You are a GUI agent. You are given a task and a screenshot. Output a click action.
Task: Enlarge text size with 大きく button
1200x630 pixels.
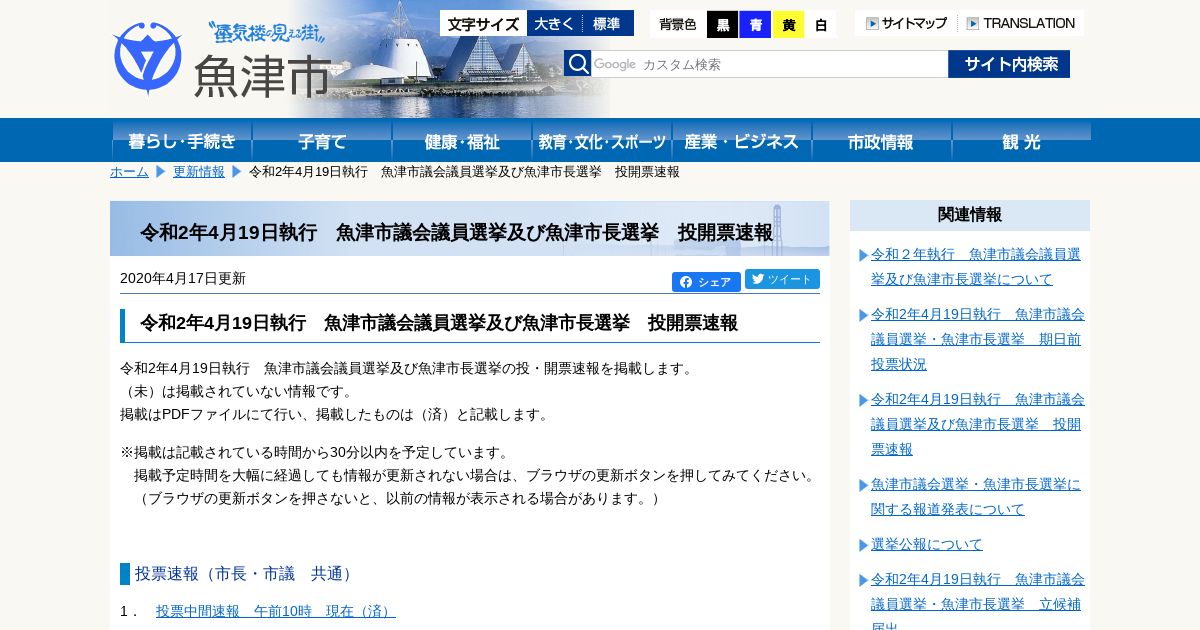554,23
